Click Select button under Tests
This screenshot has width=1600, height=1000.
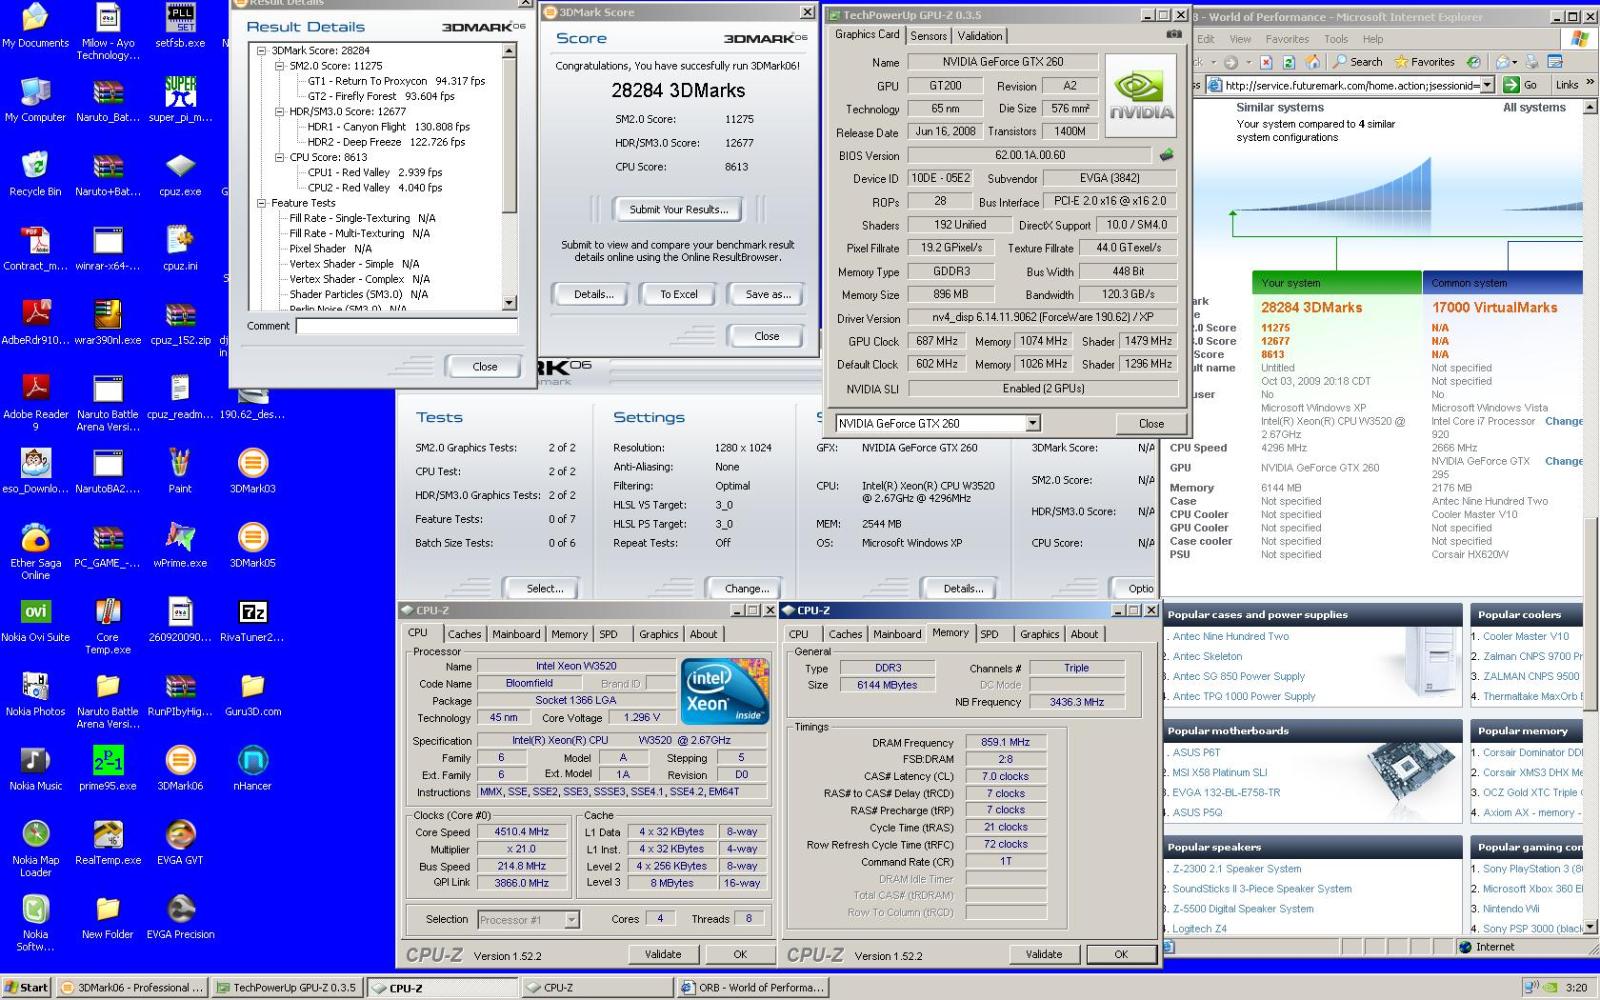[545, 588]
